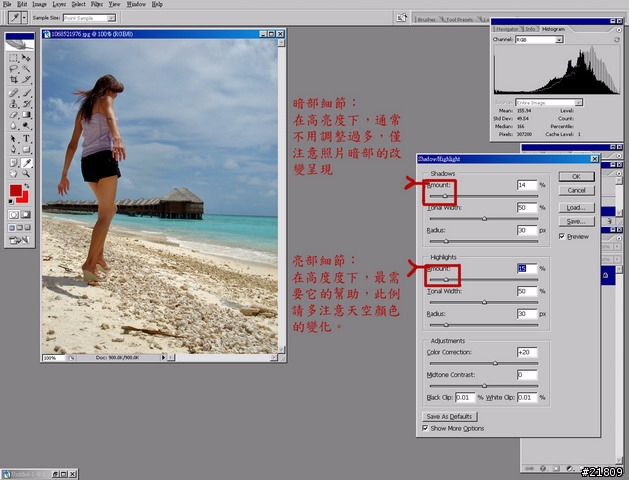629x480 pixels.
Task: Open the Image menu
Action: coord(39,4)
